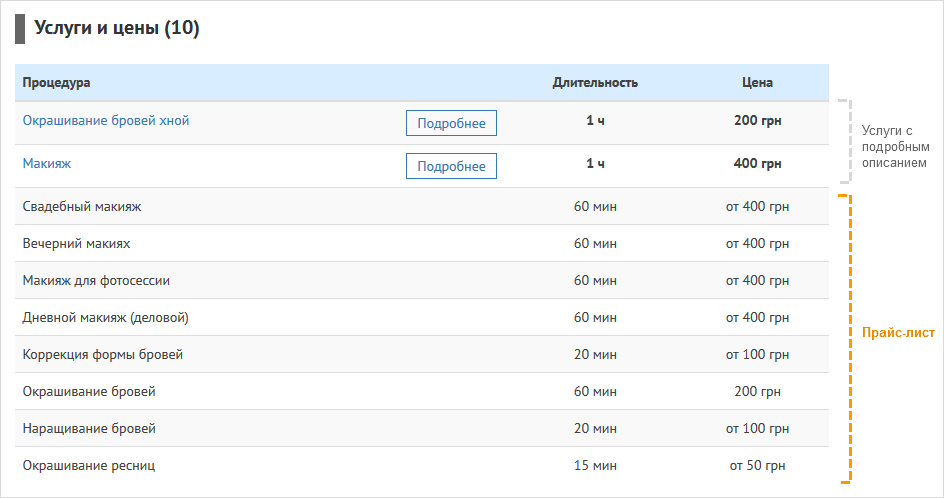Image resolution: width=944 pixels, height=498 pixels.
Task: Click '200 грн' price for plain Окрашивание бровей
Action: click(x=757, y=391)
